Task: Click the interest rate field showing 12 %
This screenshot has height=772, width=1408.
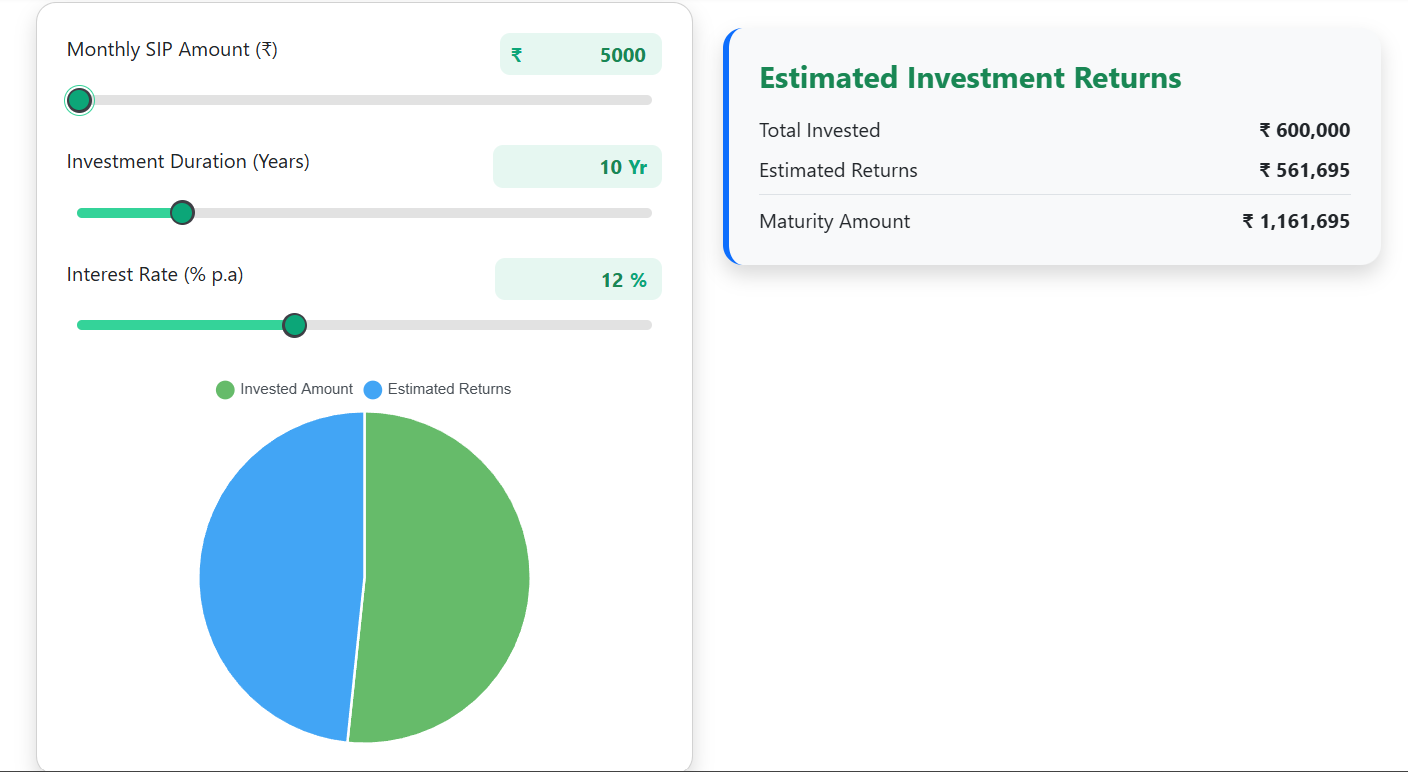Action: point(578,280)
